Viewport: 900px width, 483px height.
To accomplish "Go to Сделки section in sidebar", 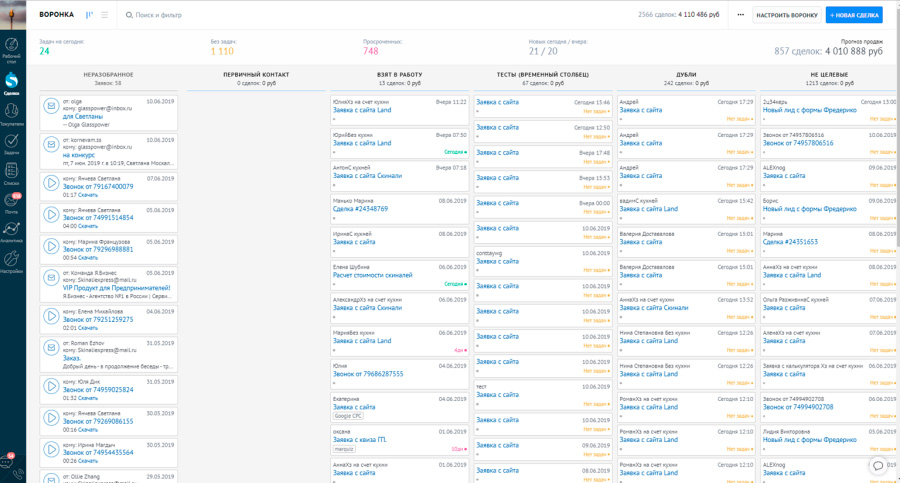I will coord(11,83).
